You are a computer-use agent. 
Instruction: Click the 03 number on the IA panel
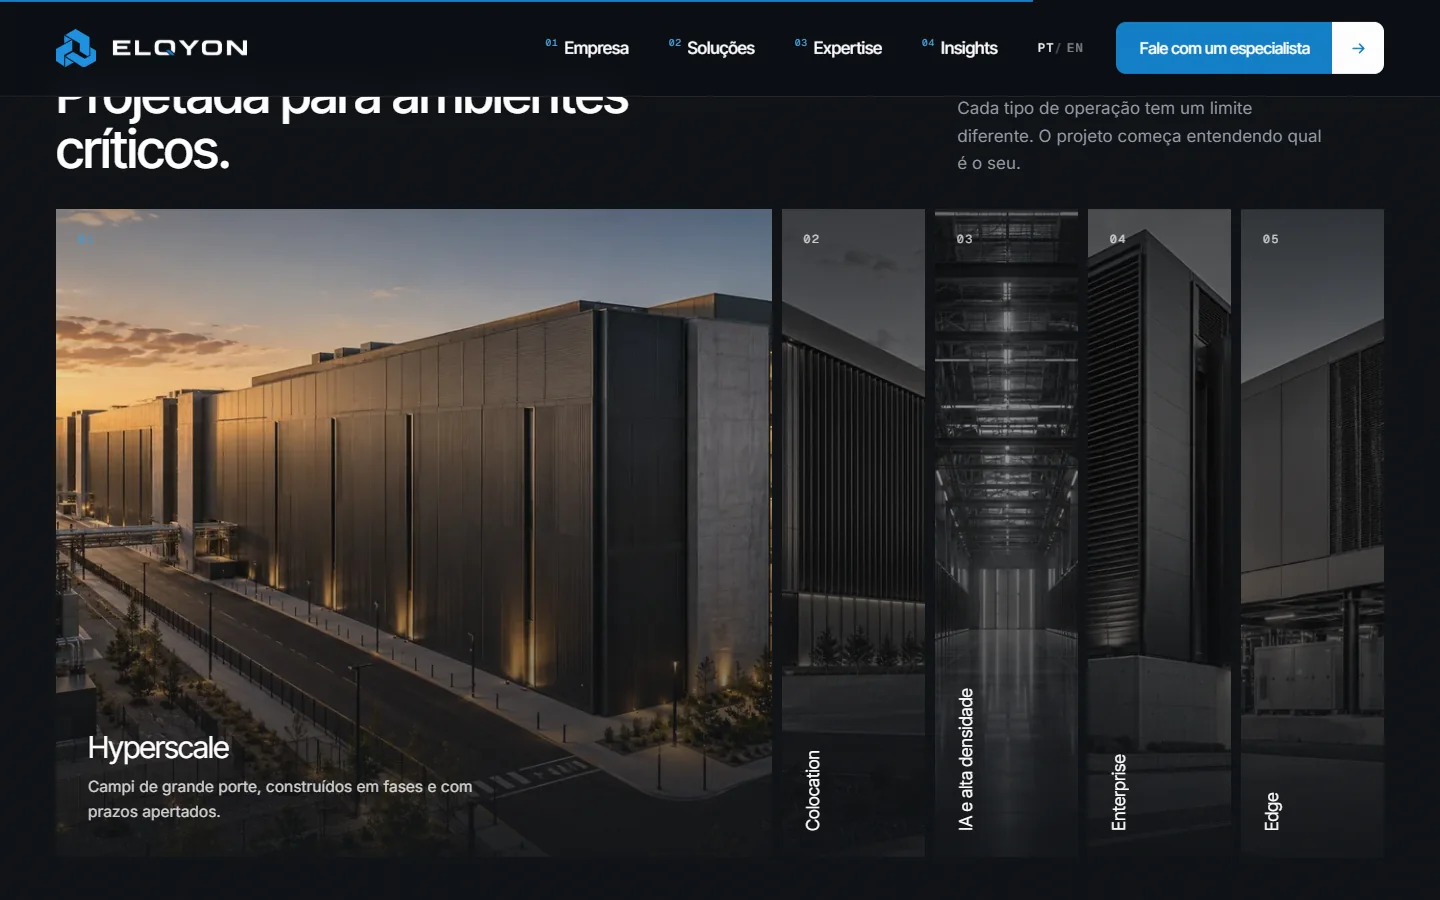point(964,239)
